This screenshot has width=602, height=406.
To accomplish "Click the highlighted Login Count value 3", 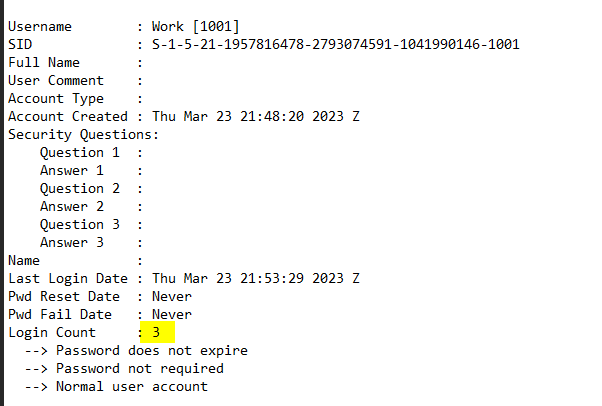I will click(157, 332).
